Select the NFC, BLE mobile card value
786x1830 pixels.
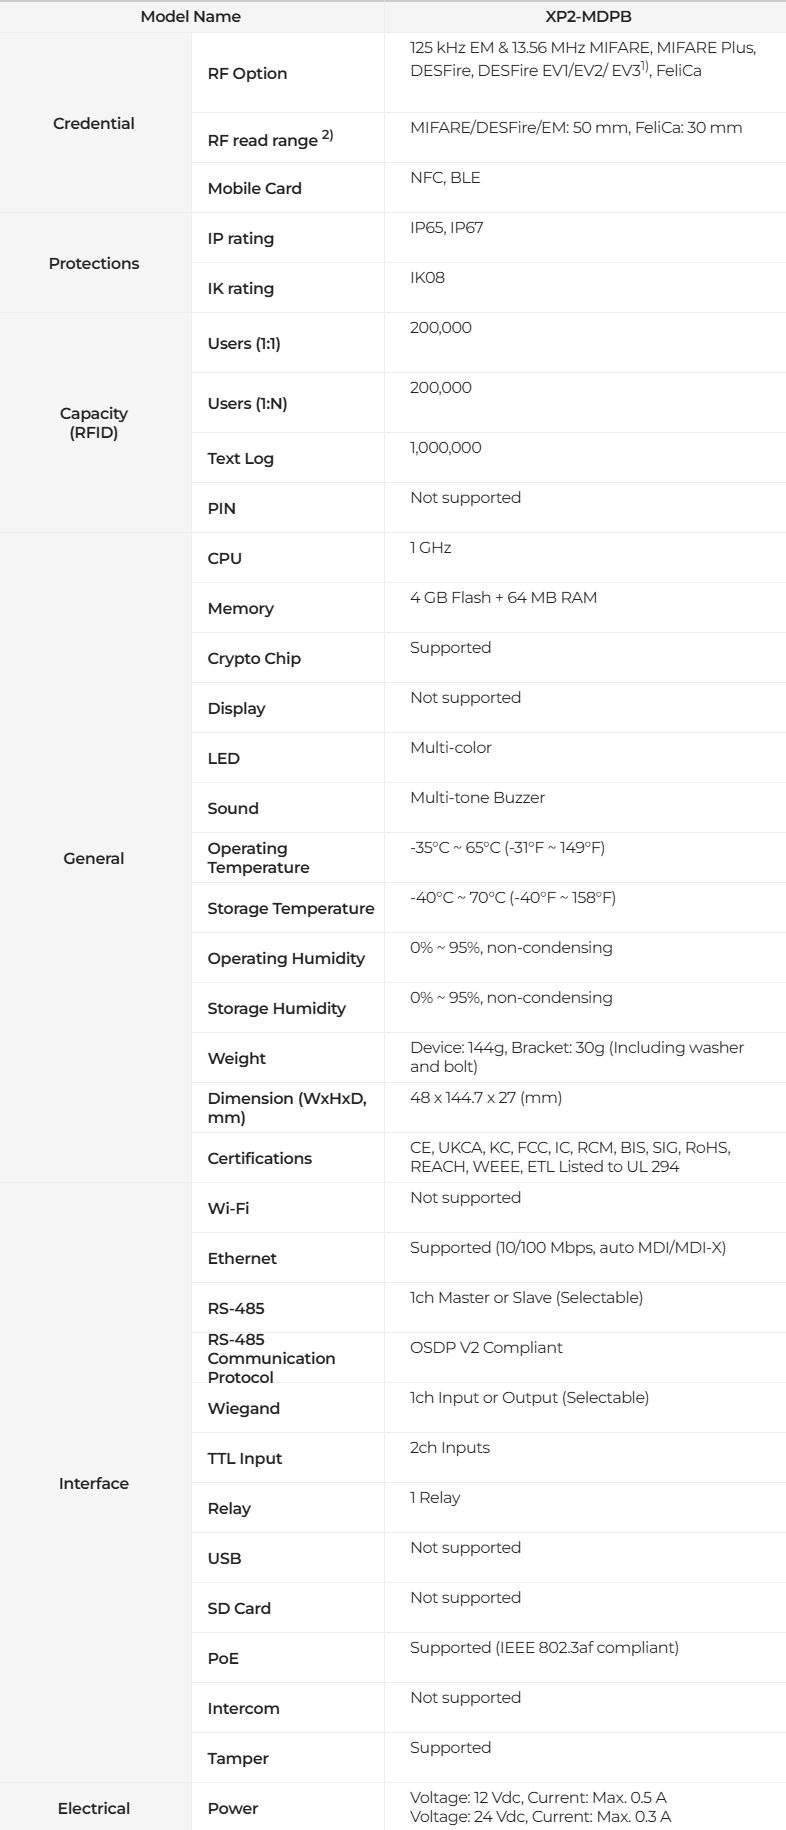point(445,178)
